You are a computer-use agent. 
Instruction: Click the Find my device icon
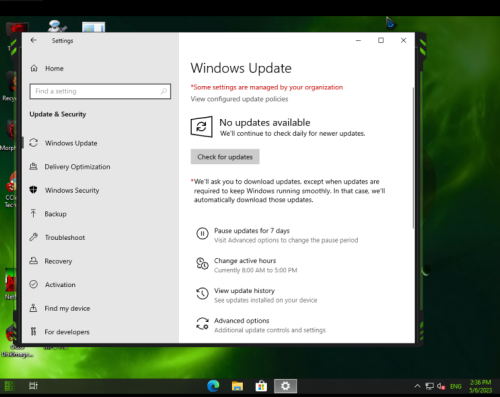33,308
